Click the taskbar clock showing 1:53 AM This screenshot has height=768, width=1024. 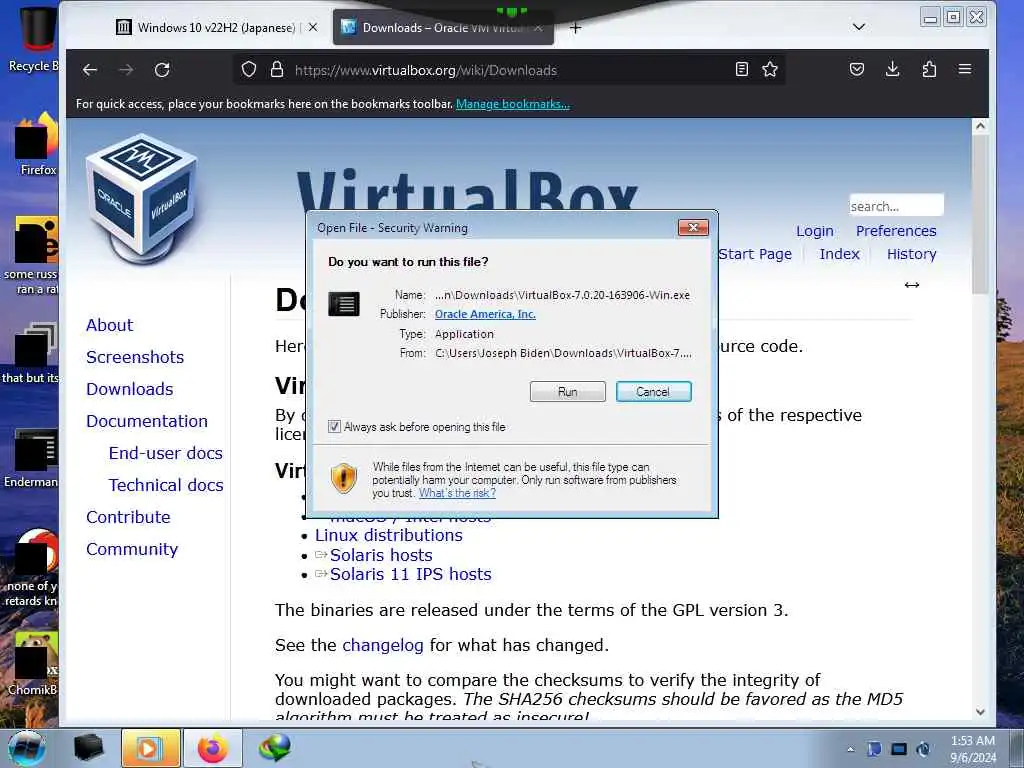[x=972, y=749]
